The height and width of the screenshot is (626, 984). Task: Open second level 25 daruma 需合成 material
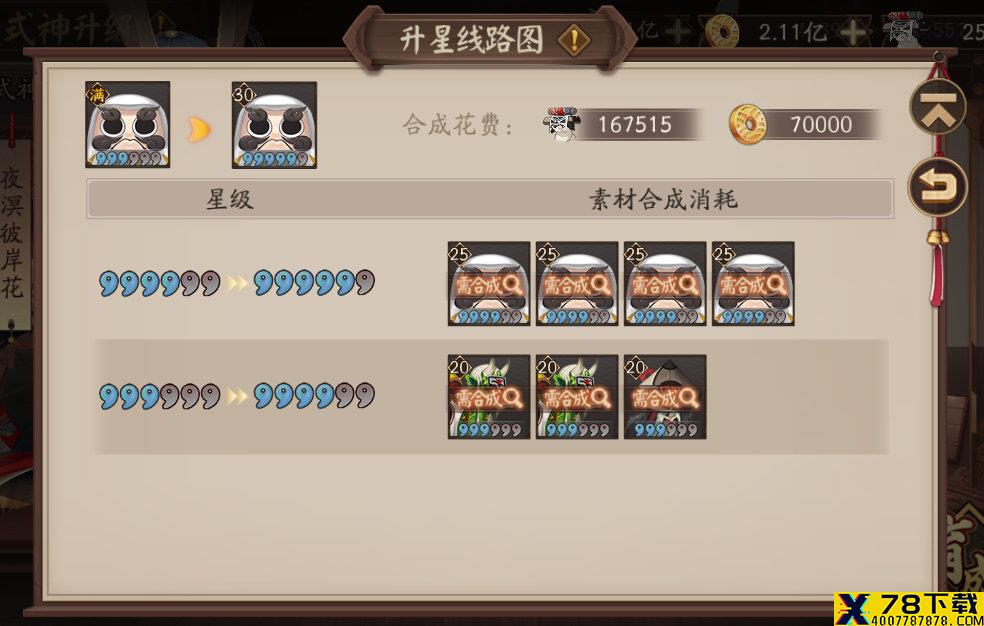tap(577, 284)
